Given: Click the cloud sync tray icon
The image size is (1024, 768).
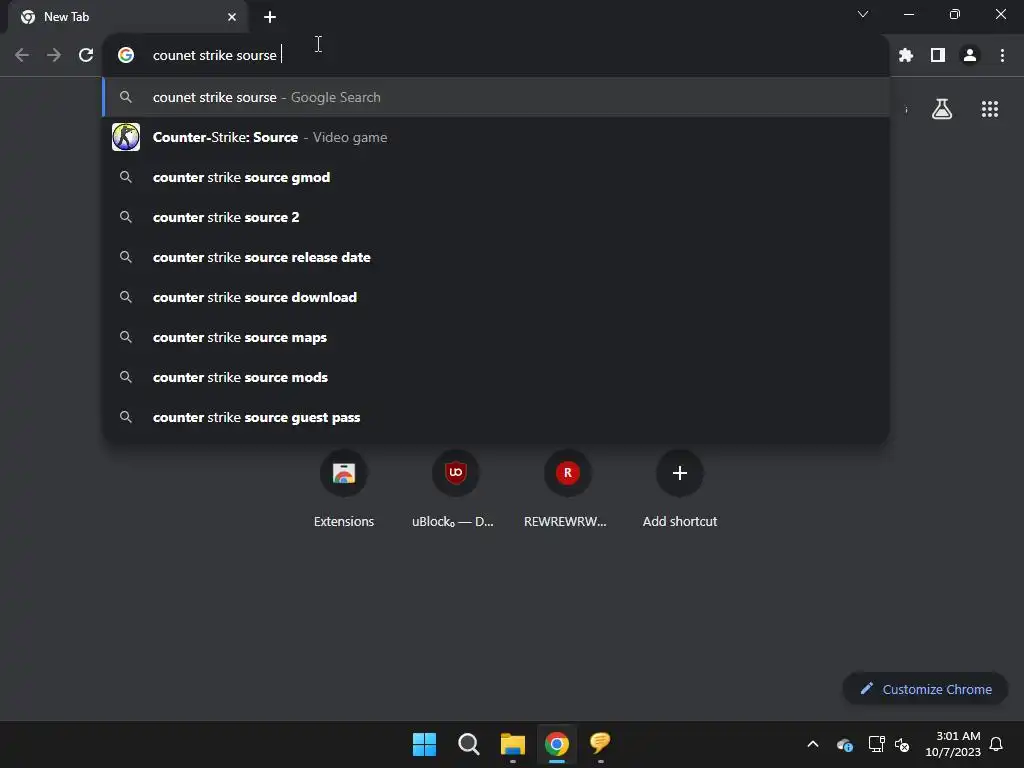Looking at the screenshot, I should pos(844,744).
